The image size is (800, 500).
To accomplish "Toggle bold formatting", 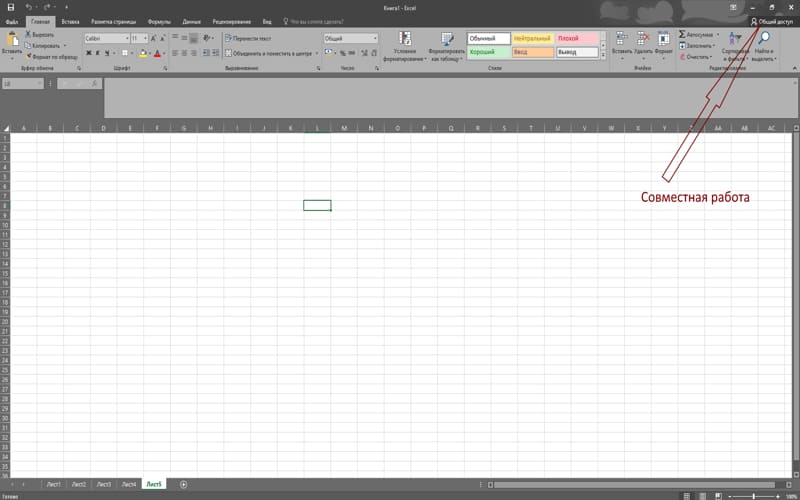I will [x=88, y=53].
